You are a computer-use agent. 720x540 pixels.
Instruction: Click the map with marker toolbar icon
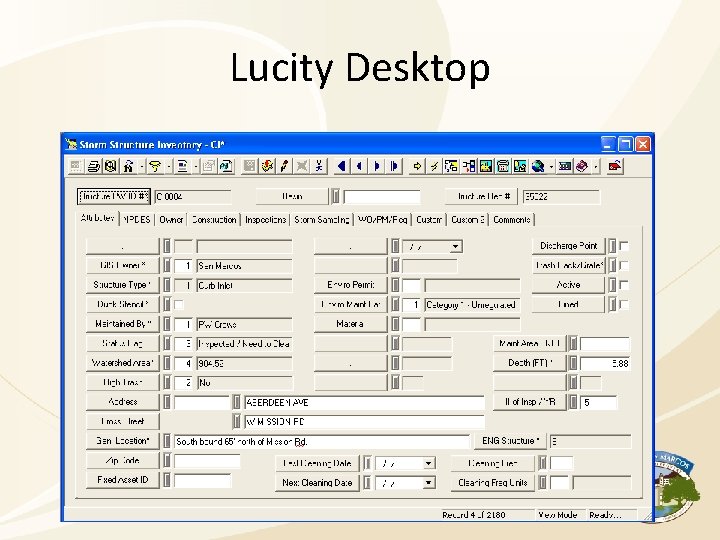(x=520, y=166)
